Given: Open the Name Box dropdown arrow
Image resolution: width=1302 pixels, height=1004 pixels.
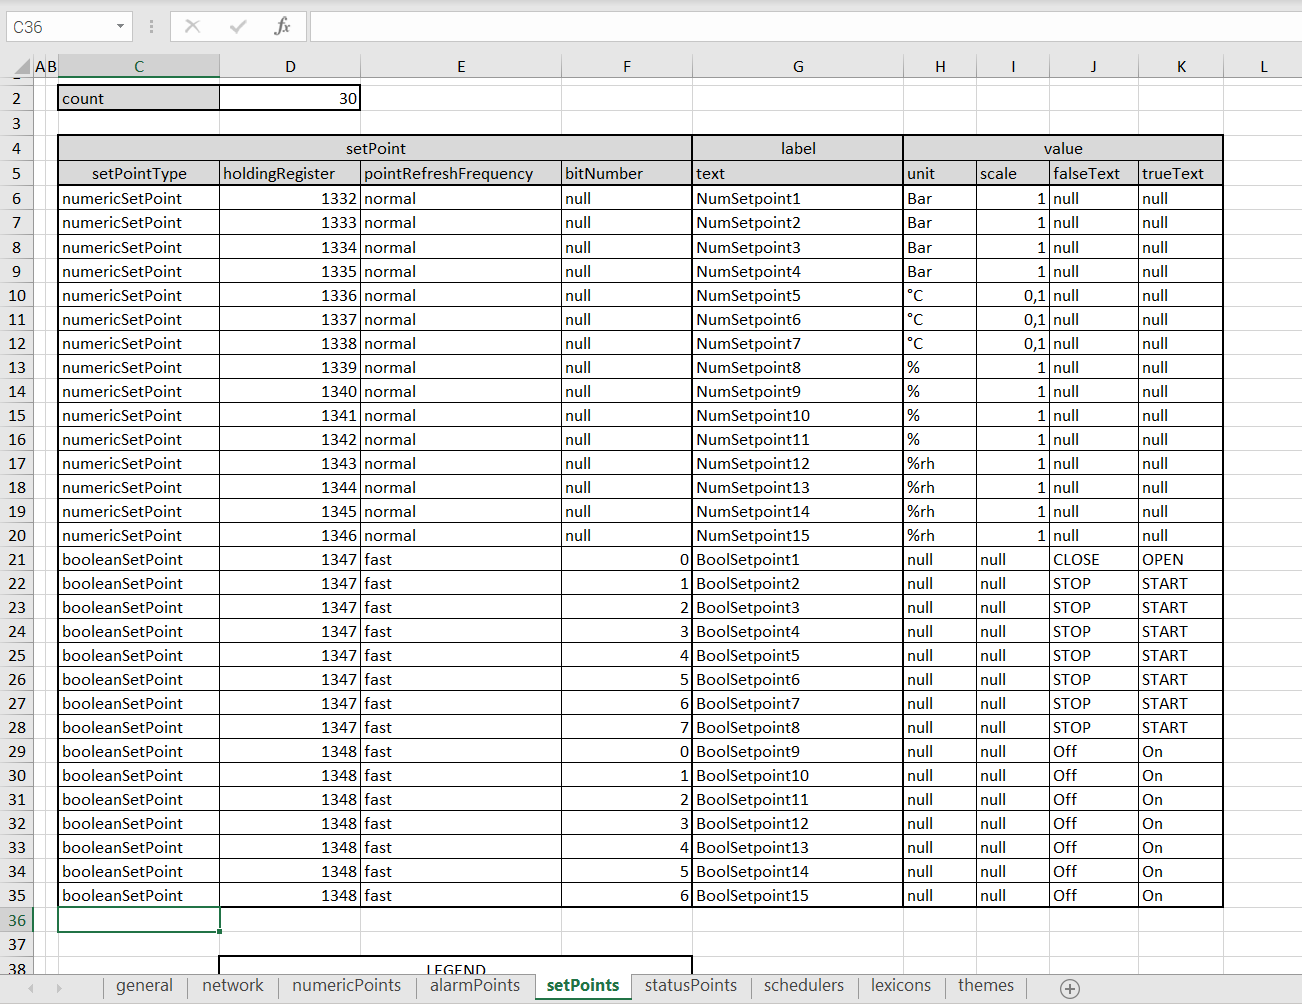Looking at the screenshot, I should [x=120, y=27].
